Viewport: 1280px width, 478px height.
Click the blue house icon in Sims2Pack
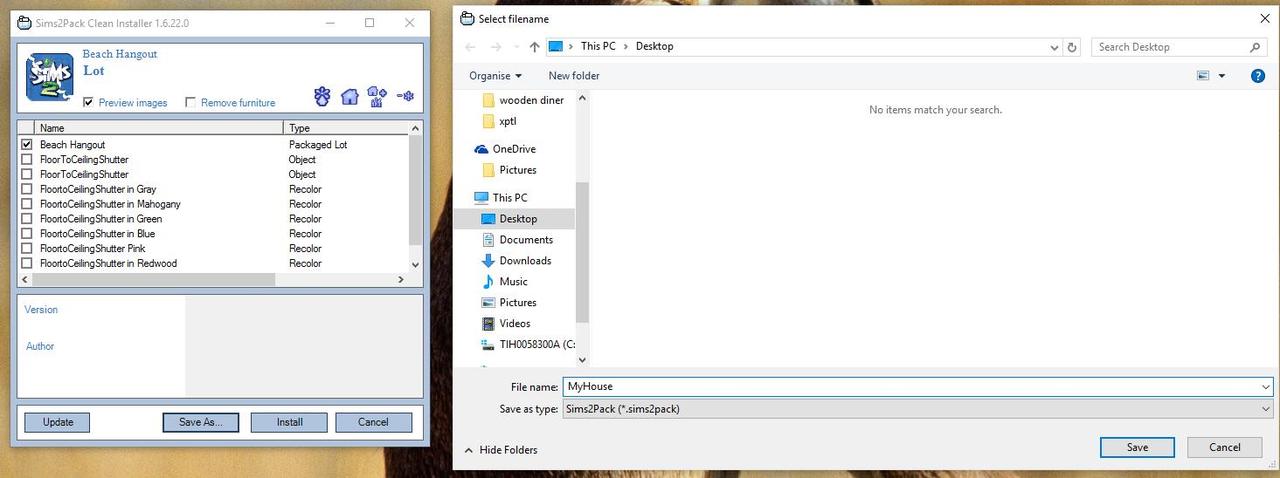[x=349, y=96]
